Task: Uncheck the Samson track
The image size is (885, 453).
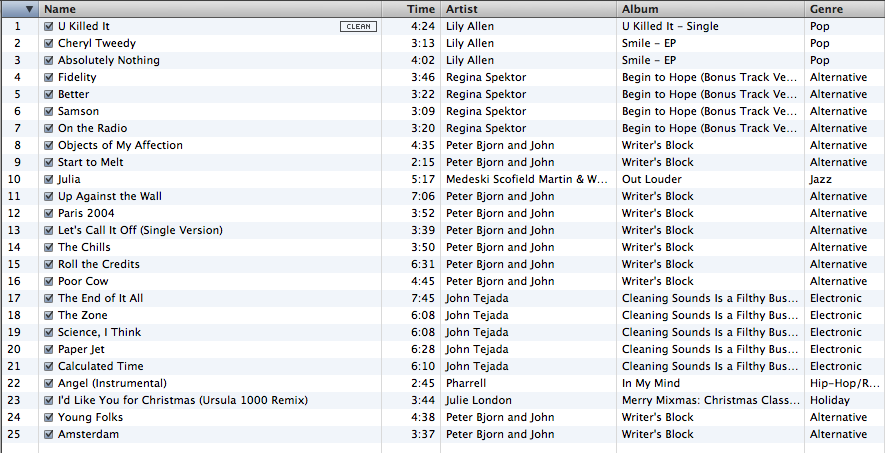Action: [49, 111]
